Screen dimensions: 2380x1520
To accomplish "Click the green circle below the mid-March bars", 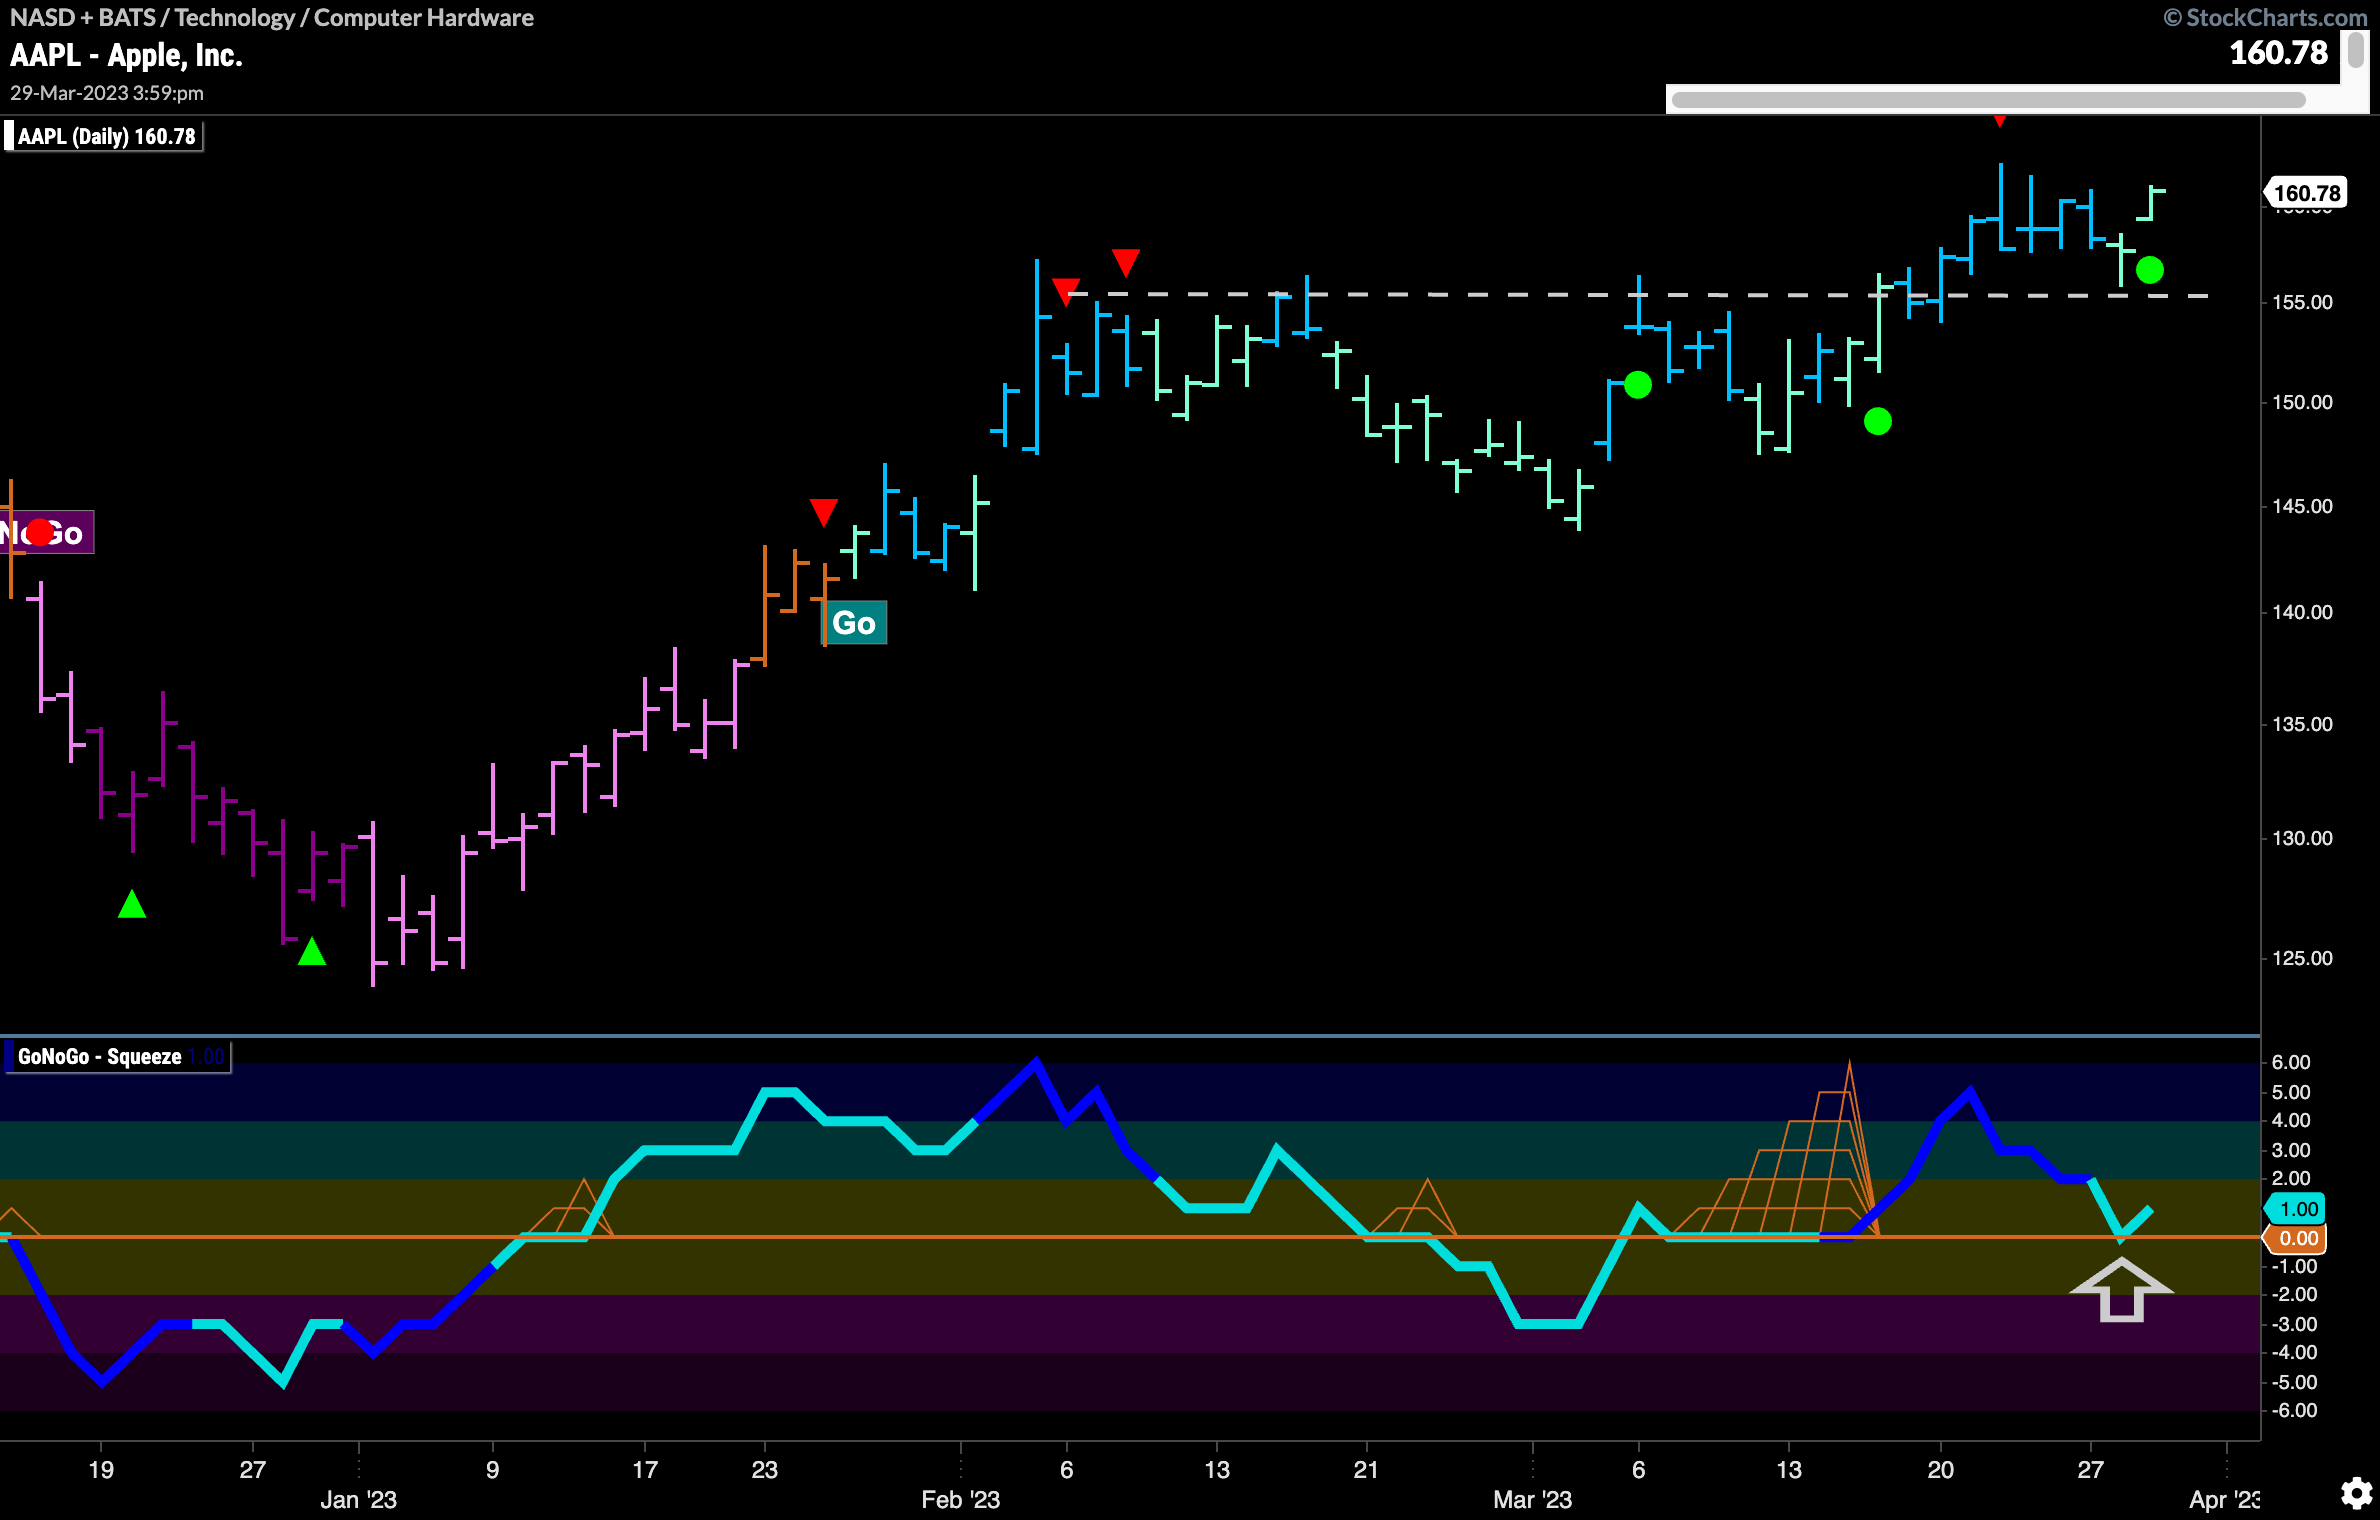I will point(1878,421).
